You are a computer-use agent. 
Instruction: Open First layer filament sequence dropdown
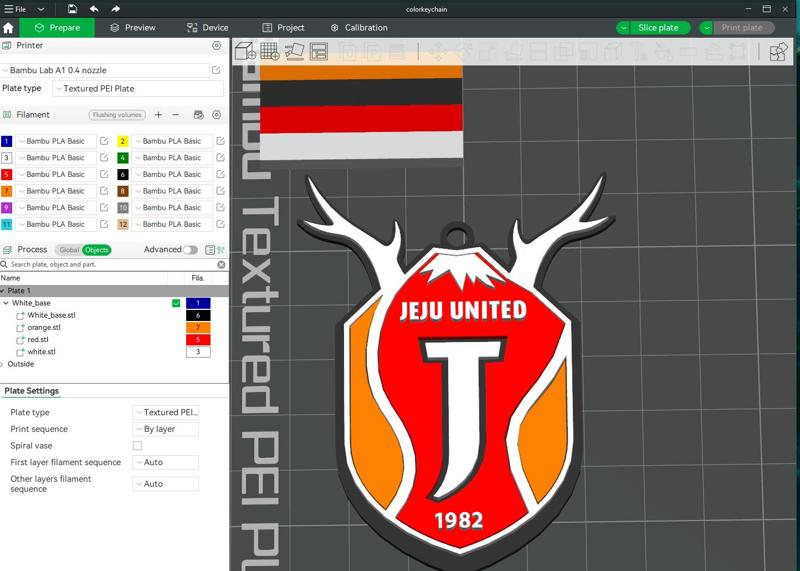[165, 462]
